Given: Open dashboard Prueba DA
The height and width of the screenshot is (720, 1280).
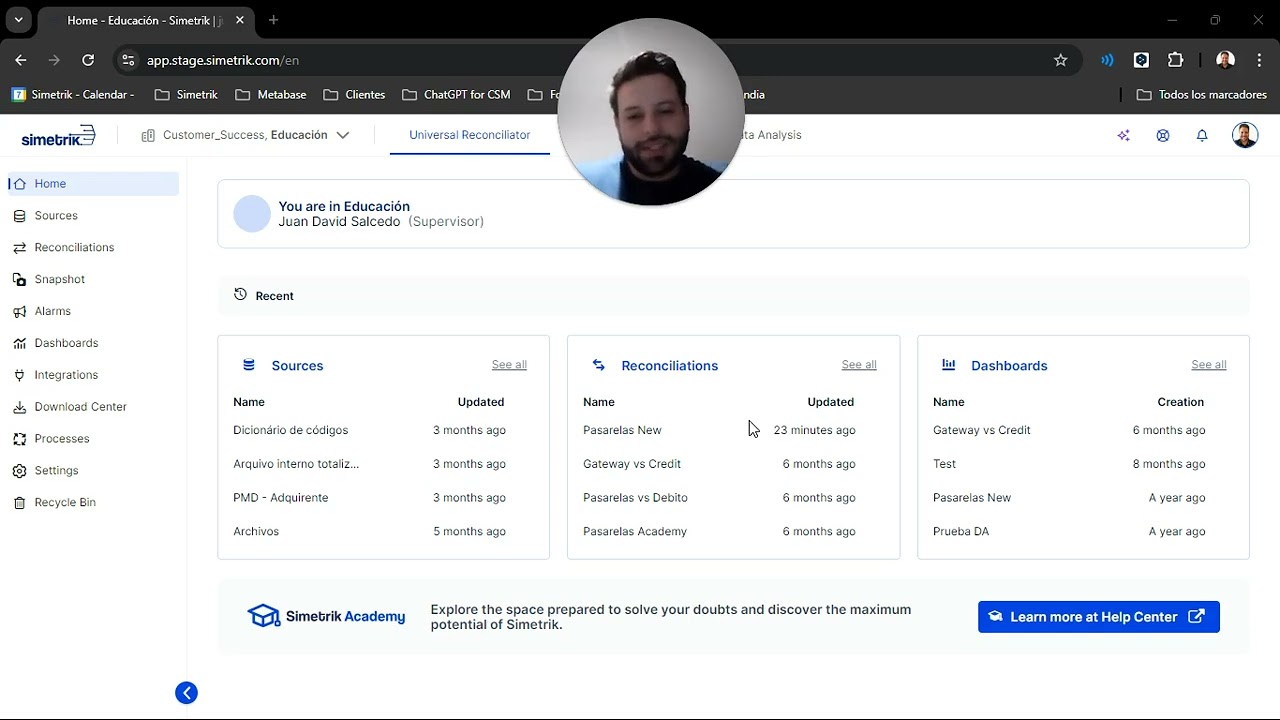Looking at the screenshot, I should (x=961, y=532).
